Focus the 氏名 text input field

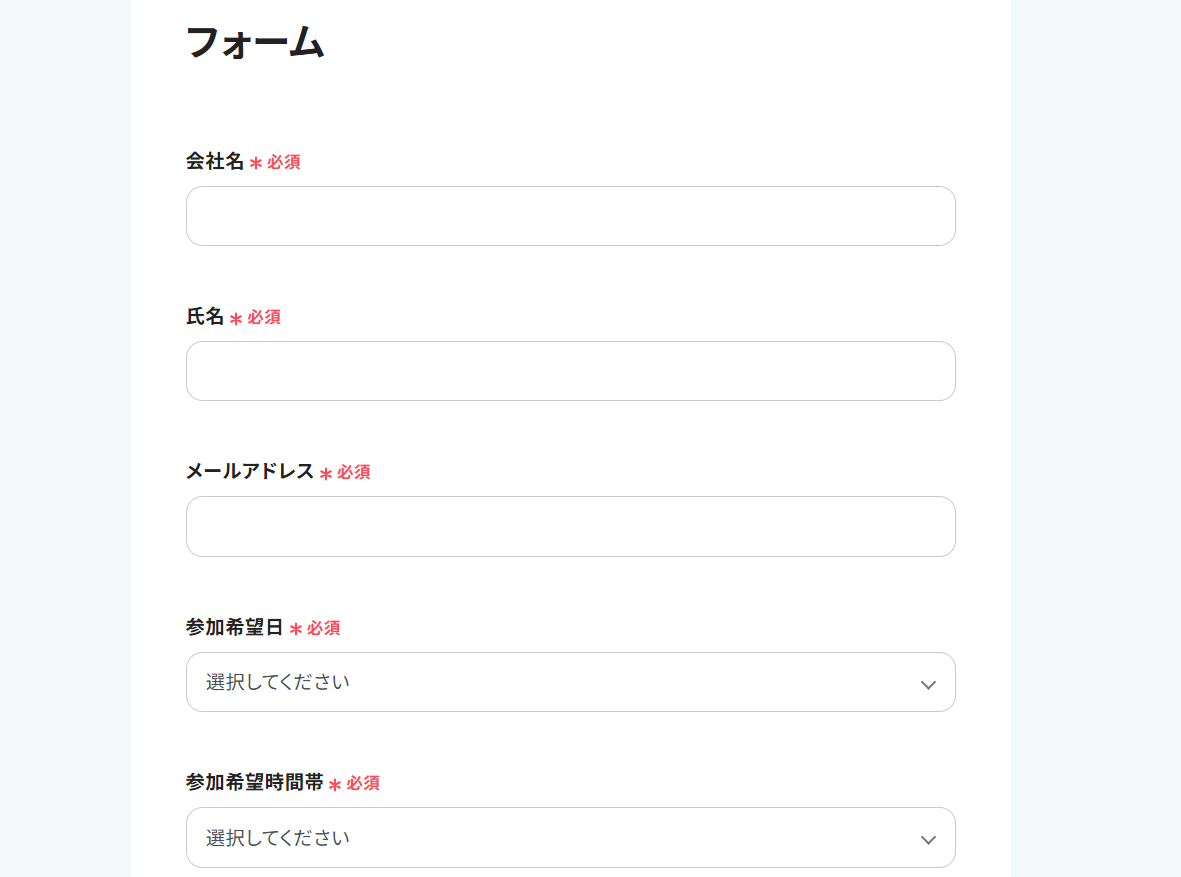(570, 371)
